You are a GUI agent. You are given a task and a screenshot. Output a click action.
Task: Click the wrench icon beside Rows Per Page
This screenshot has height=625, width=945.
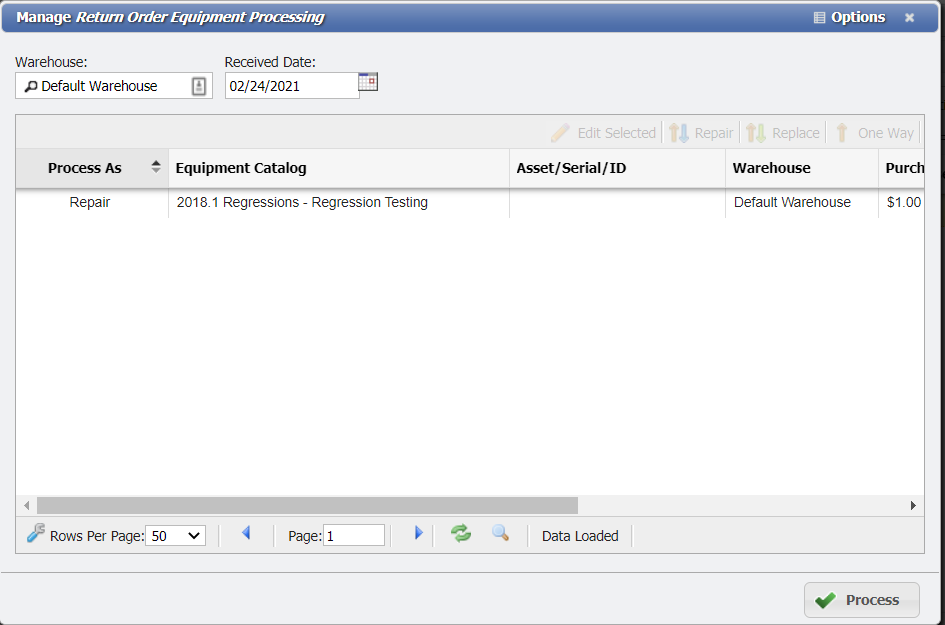(x=35, y=533)
